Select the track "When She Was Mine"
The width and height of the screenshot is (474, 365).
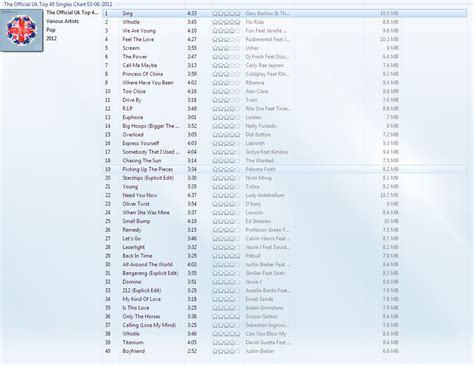146,213
